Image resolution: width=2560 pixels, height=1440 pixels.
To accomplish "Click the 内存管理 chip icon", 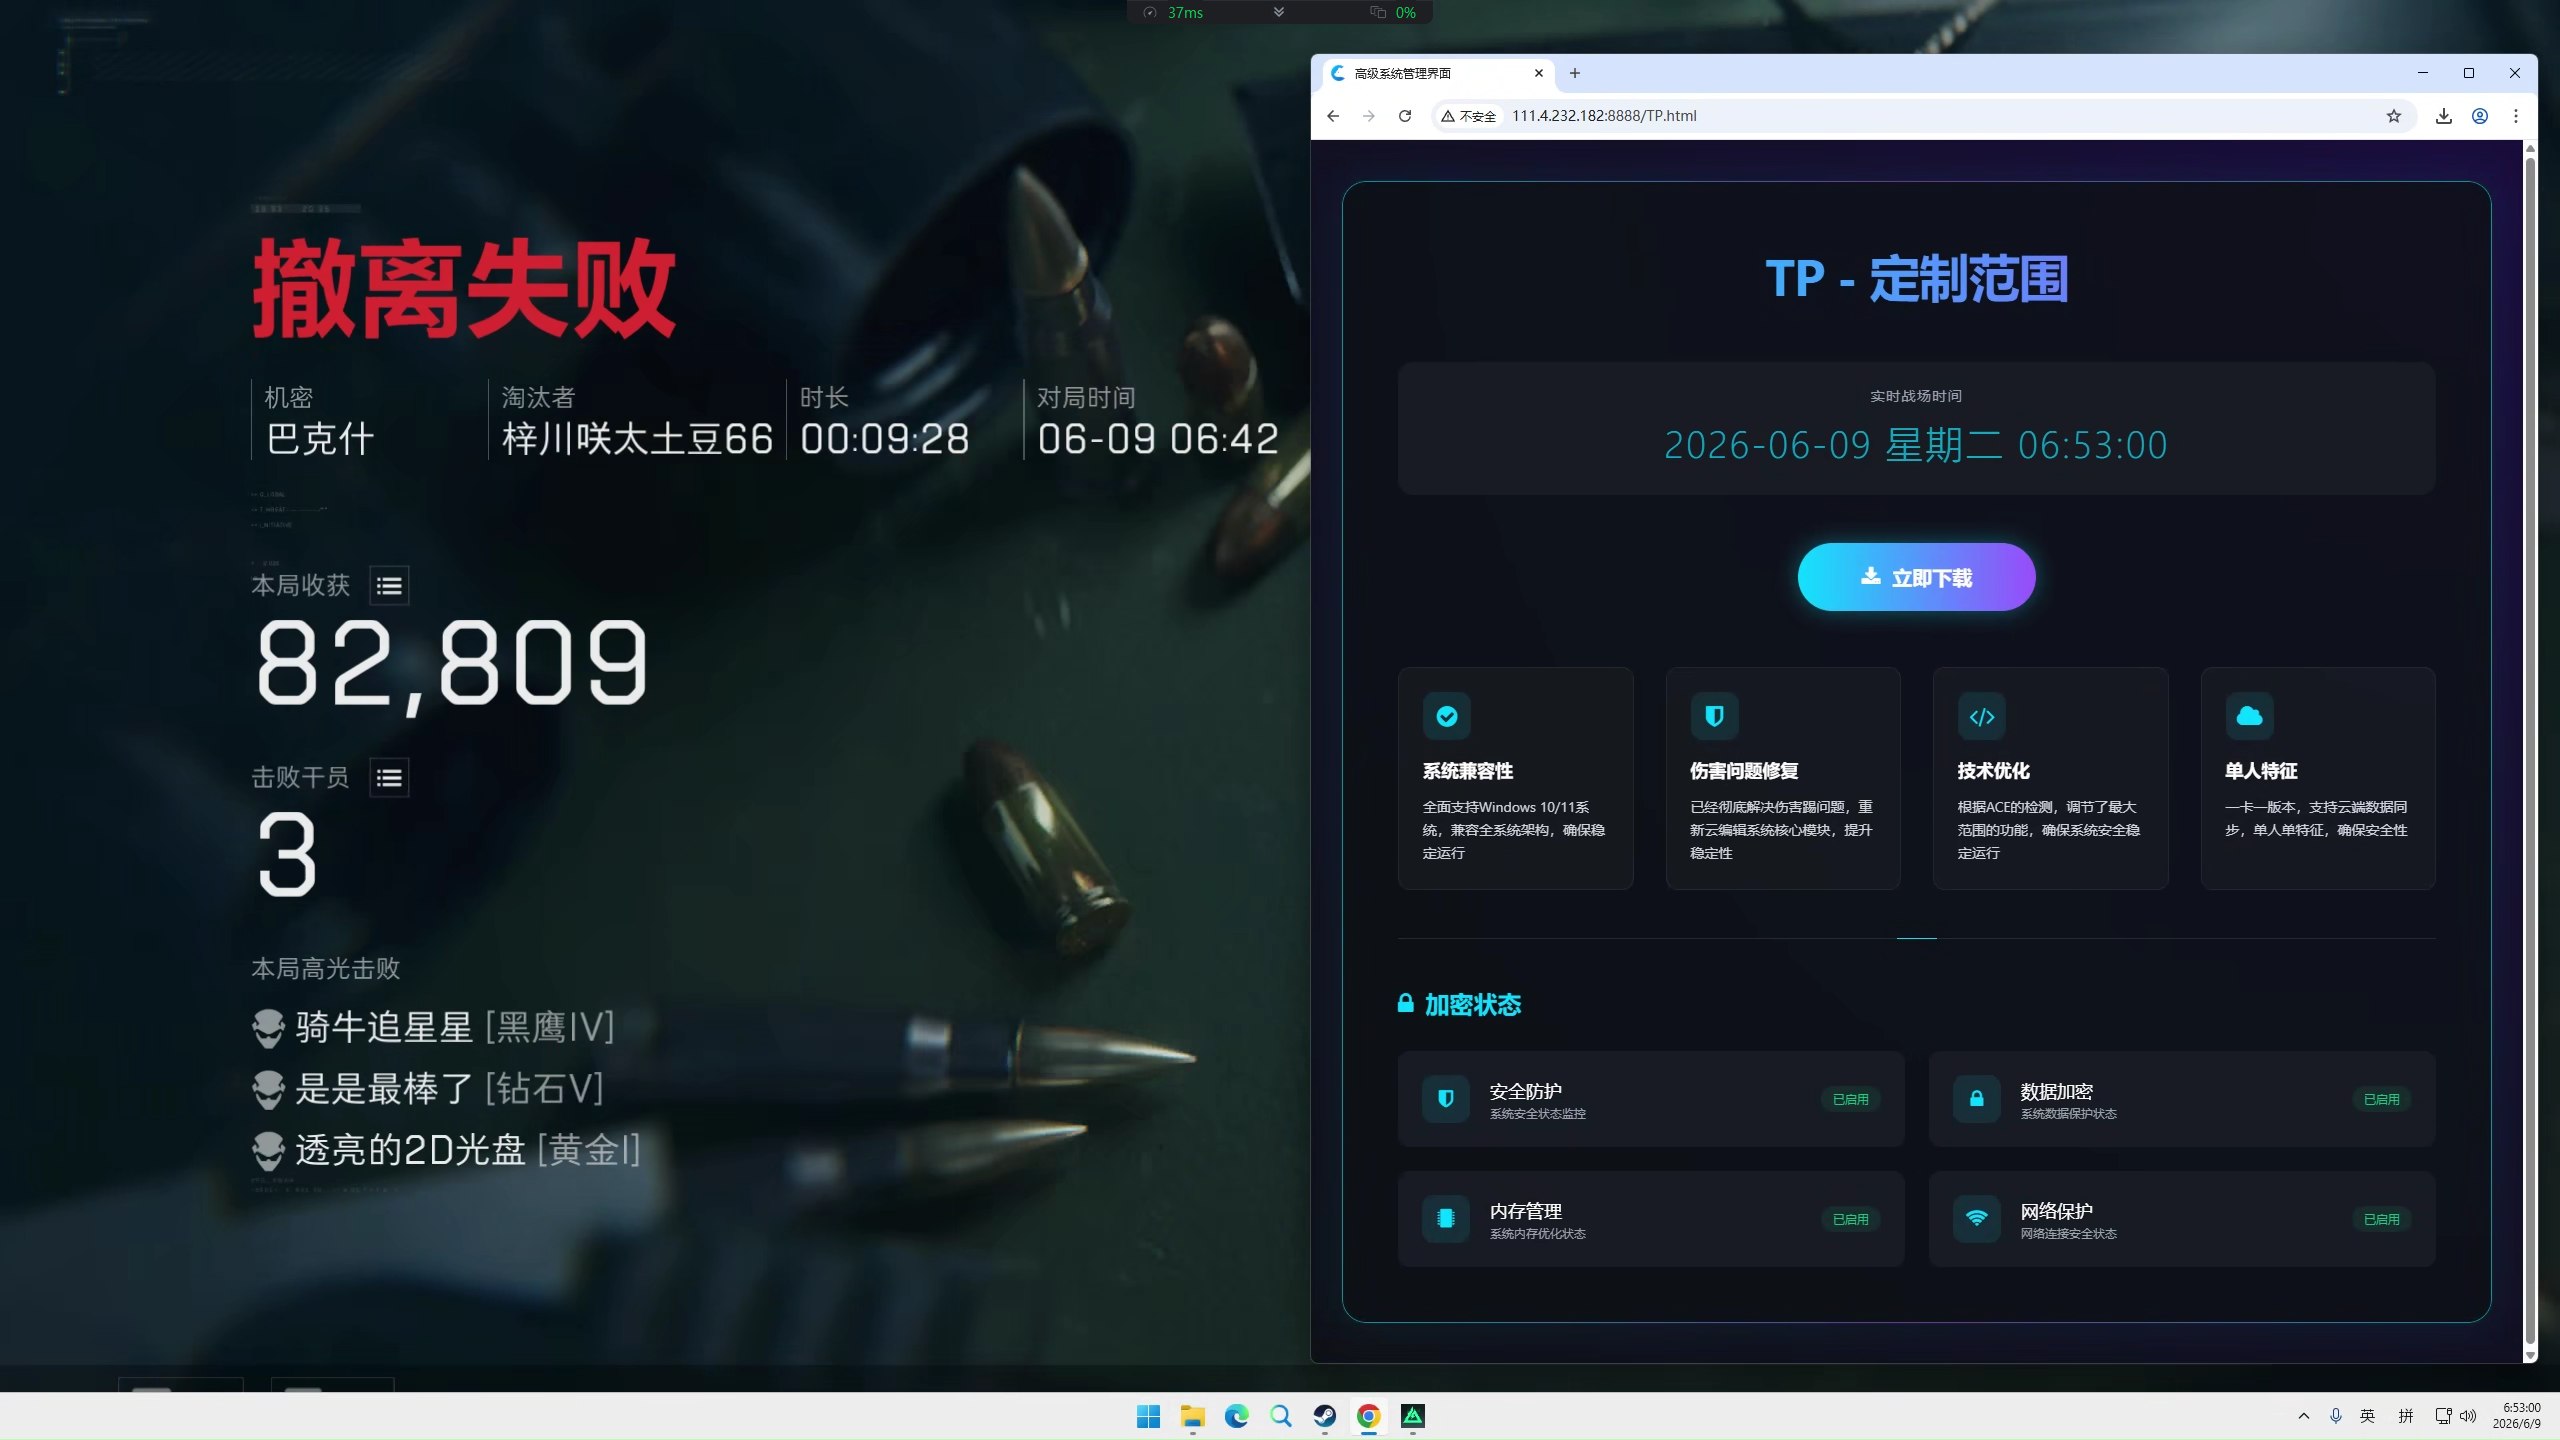I will pos(1445,1219).
